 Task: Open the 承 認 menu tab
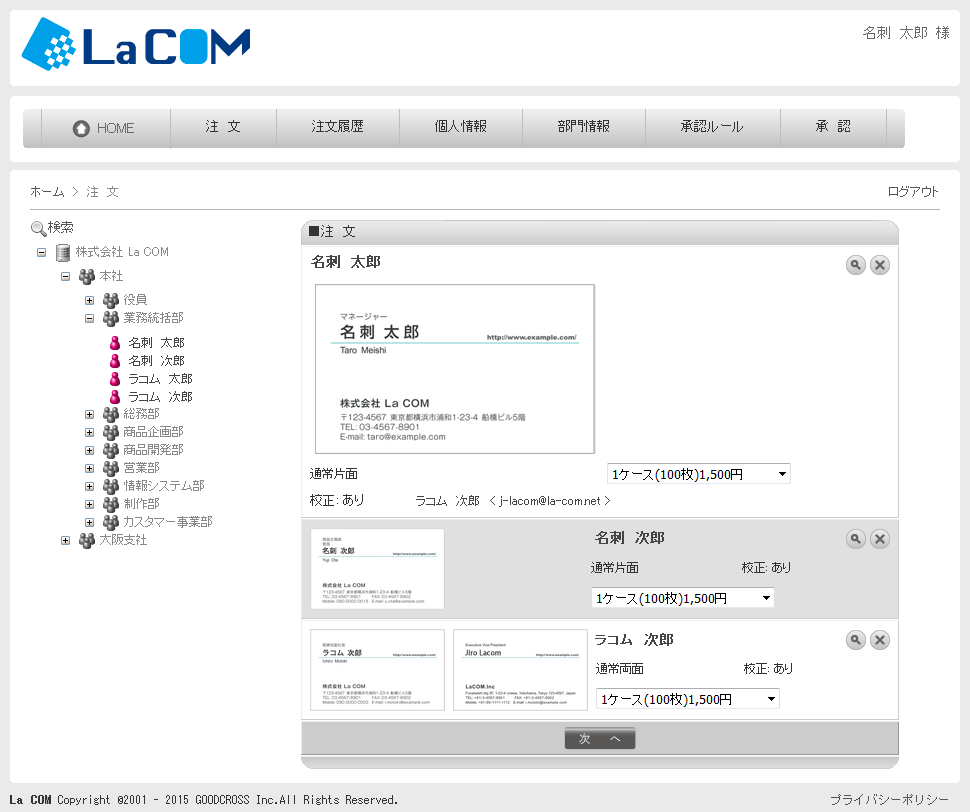click(833, 127)
